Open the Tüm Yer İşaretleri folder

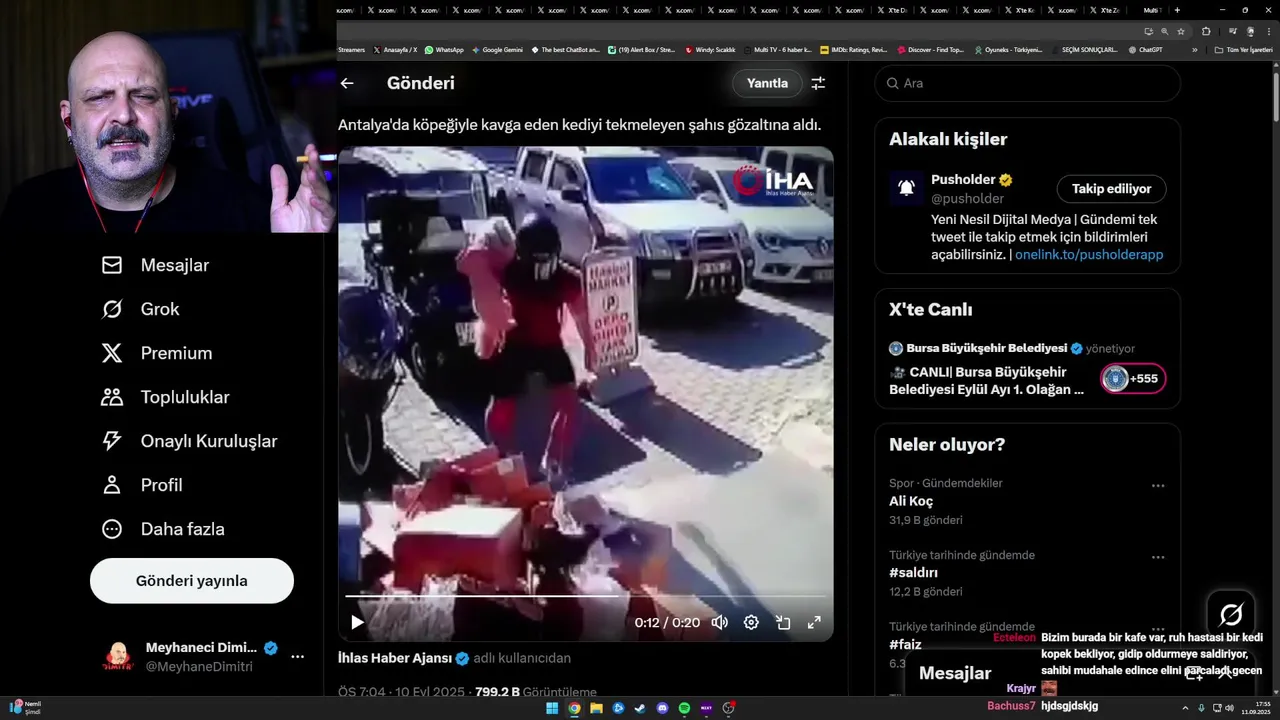pyautogui.click(x=1244, y=49)
